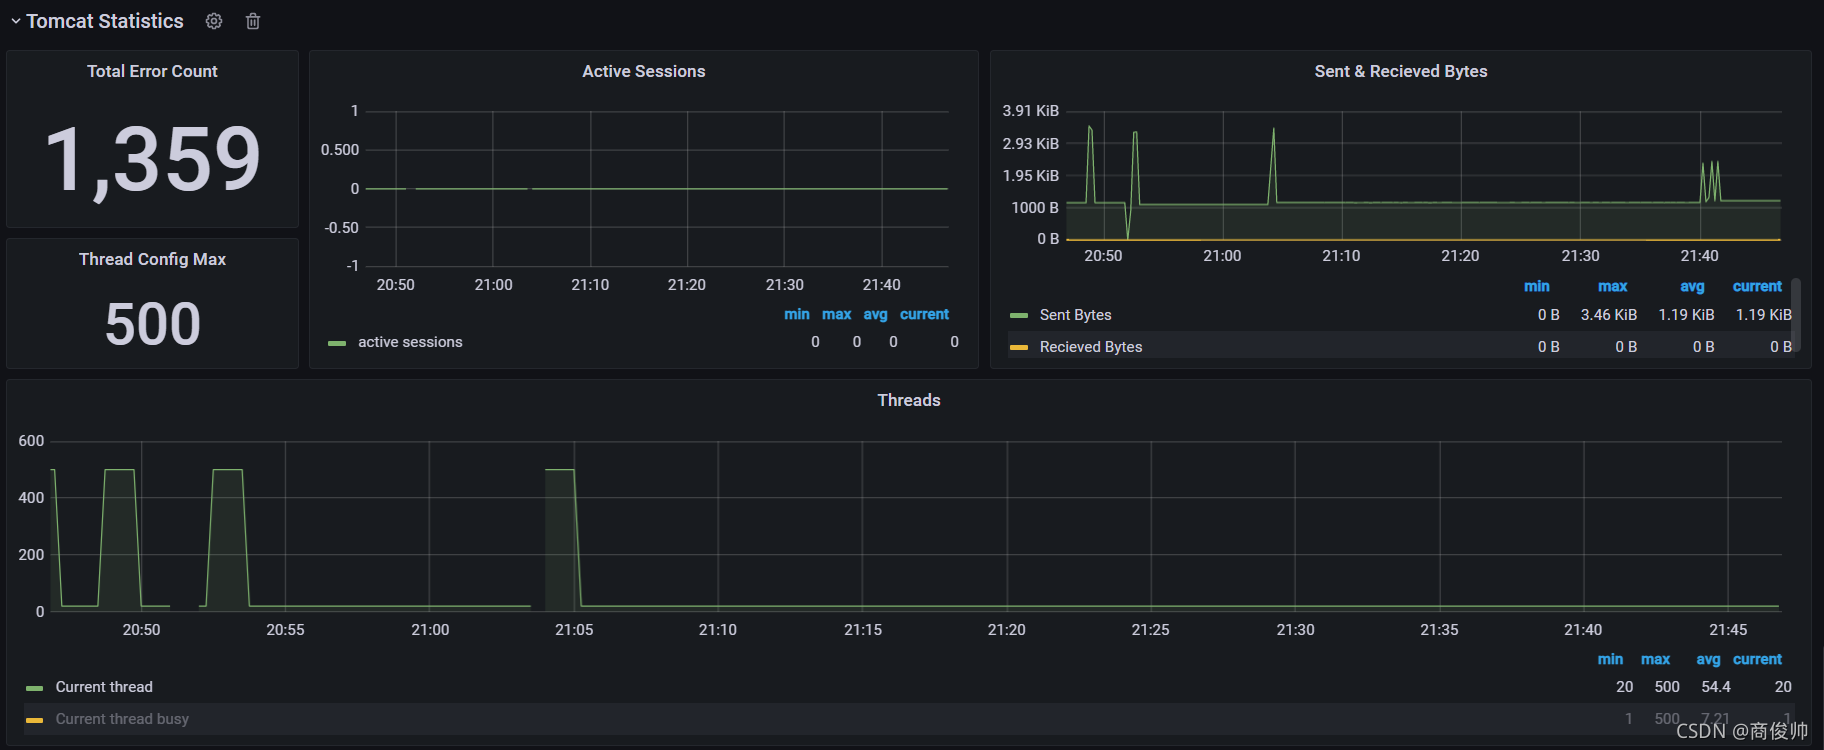Change color of Current thread green swatch
This screenshot has height=750, width=1824.
35,688
